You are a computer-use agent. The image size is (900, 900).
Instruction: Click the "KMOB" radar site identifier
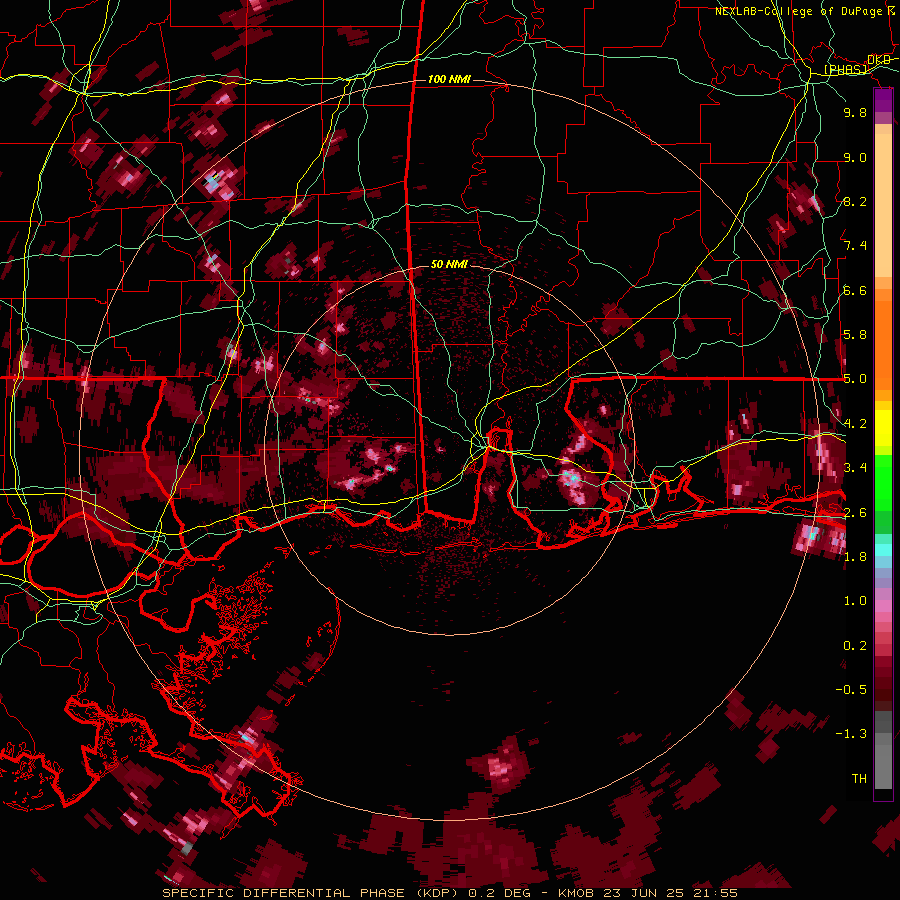(577, 893)
